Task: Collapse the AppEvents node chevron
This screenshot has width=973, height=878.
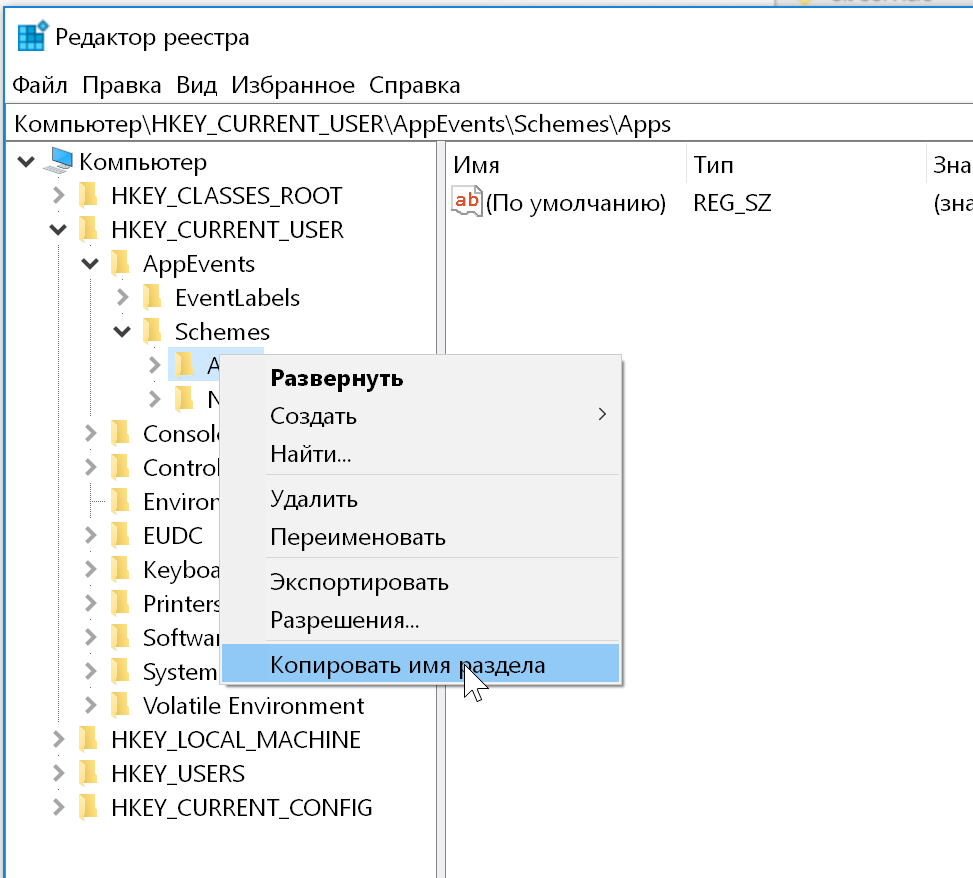Action: [x=90, y=264]
